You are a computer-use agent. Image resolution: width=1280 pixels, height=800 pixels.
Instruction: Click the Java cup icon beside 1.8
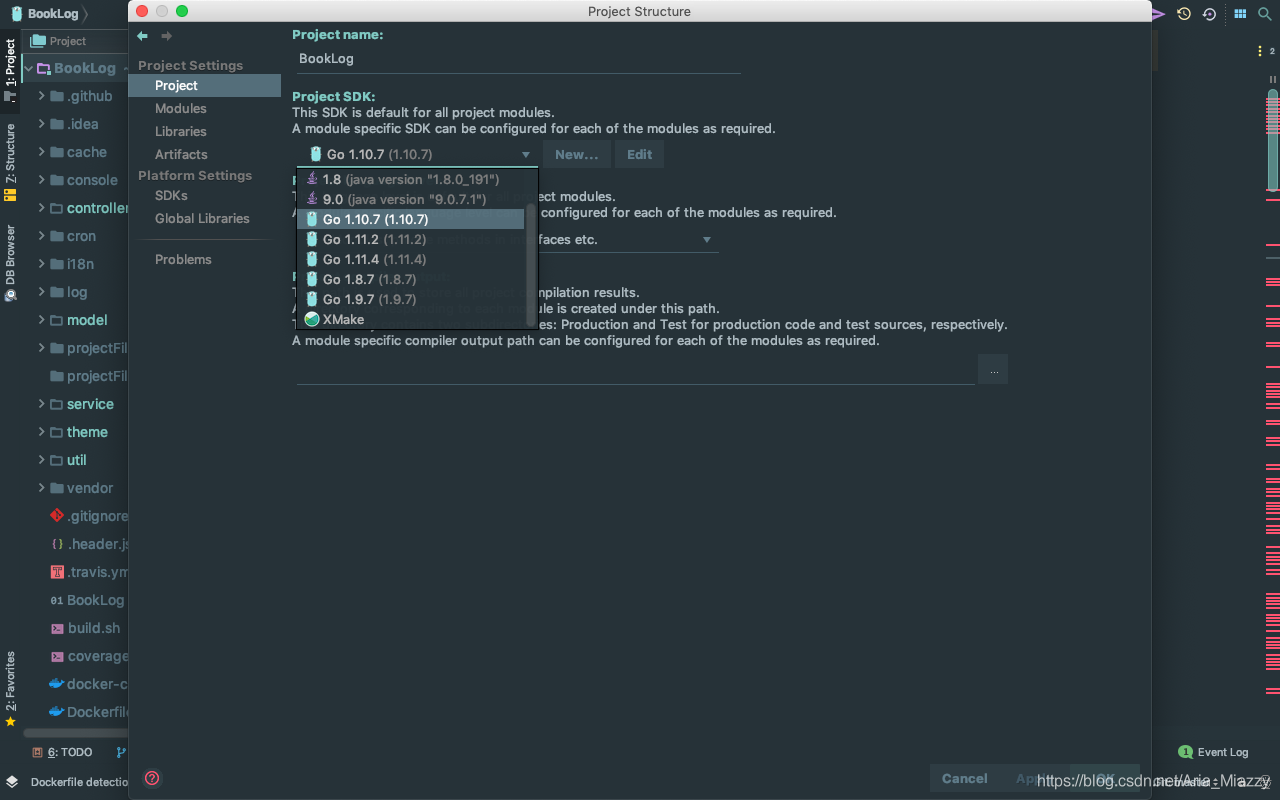coord(312,179)
